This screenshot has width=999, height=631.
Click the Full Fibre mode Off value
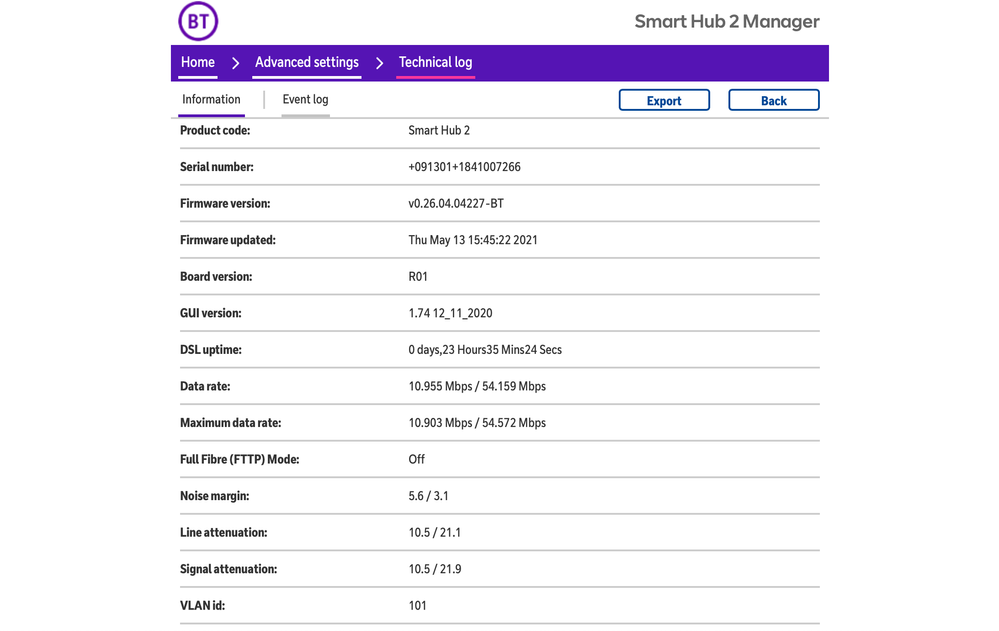(417, 459)
